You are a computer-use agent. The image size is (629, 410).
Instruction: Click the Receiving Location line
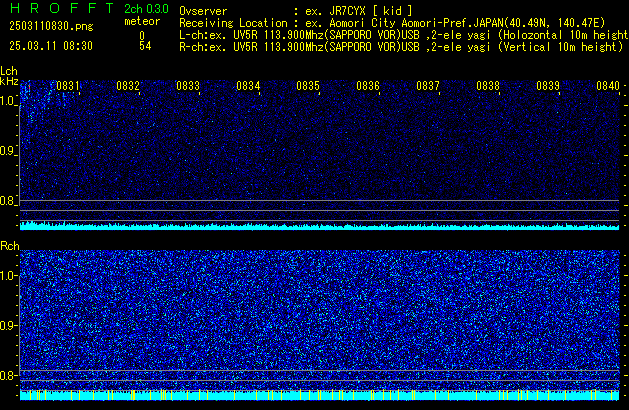[392, 23]
